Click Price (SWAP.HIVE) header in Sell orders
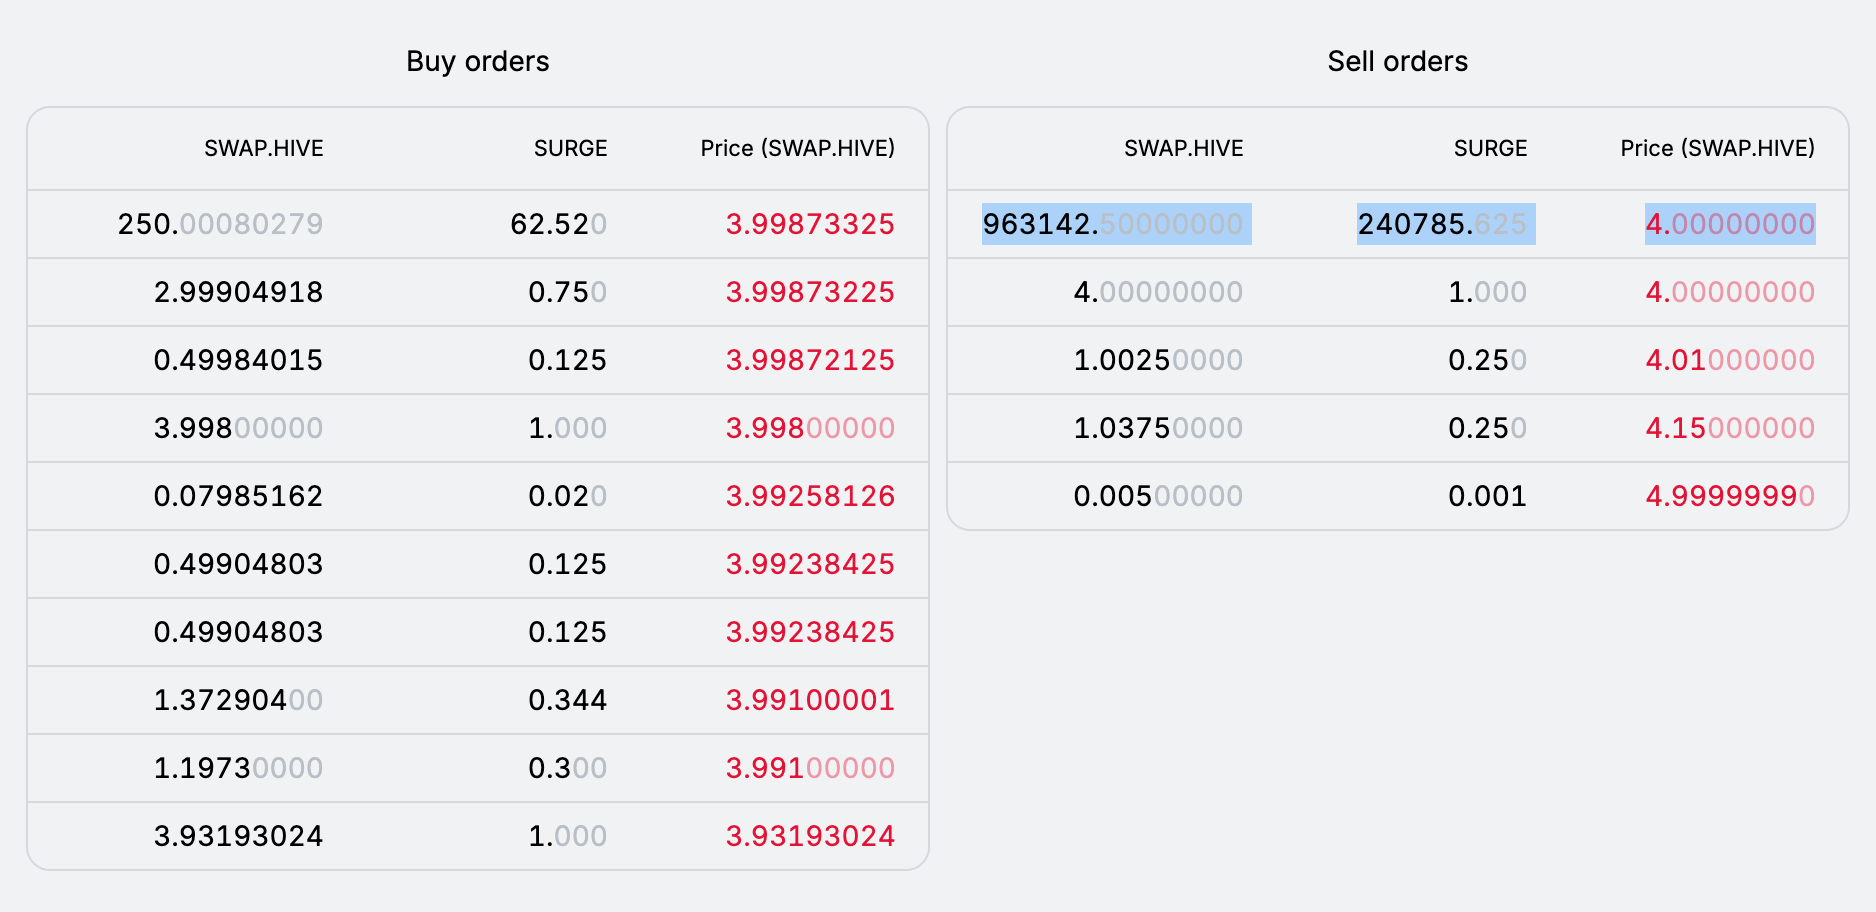 (1717, 149)
